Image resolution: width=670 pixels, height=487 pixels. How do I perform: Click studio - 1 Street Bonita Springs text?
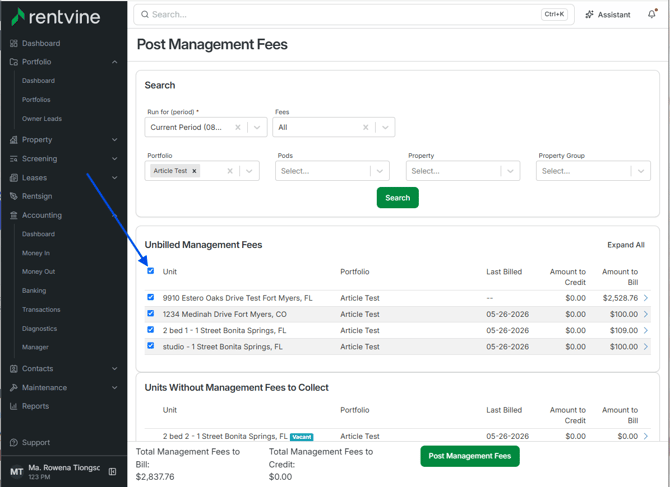222,346
